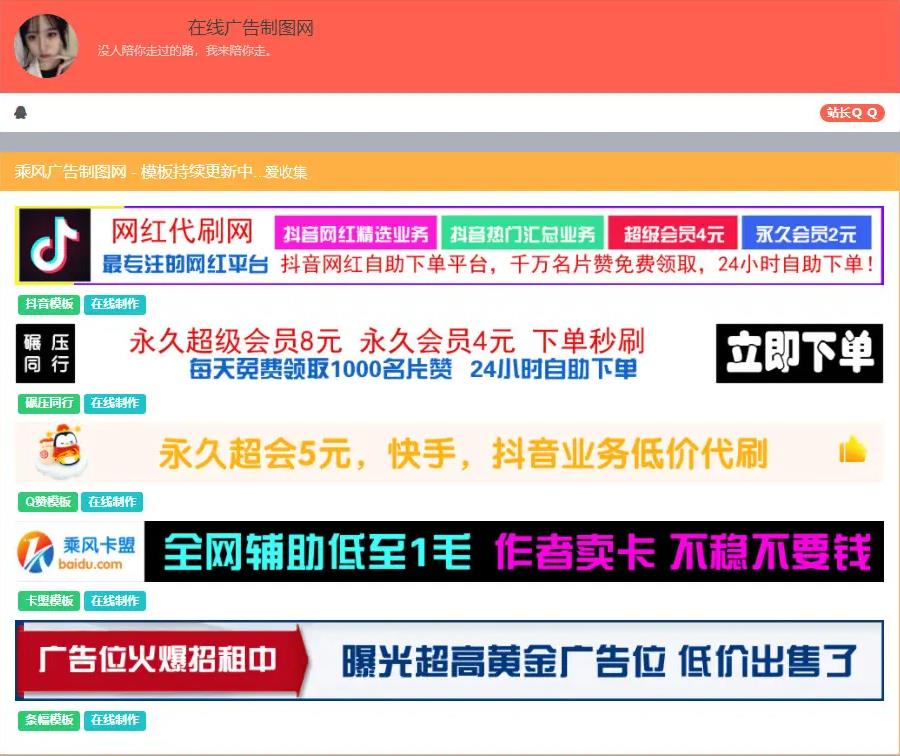The width and height of the screenshot is (900, 756).
Task: Click 每天免费领取1000名片赞 blue text
Action: pyautogui.click(x=321, y=369)
